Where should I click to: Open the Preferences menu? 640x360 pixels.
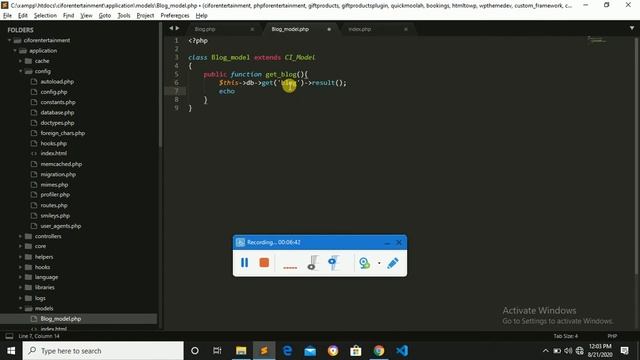coord(175,16)
